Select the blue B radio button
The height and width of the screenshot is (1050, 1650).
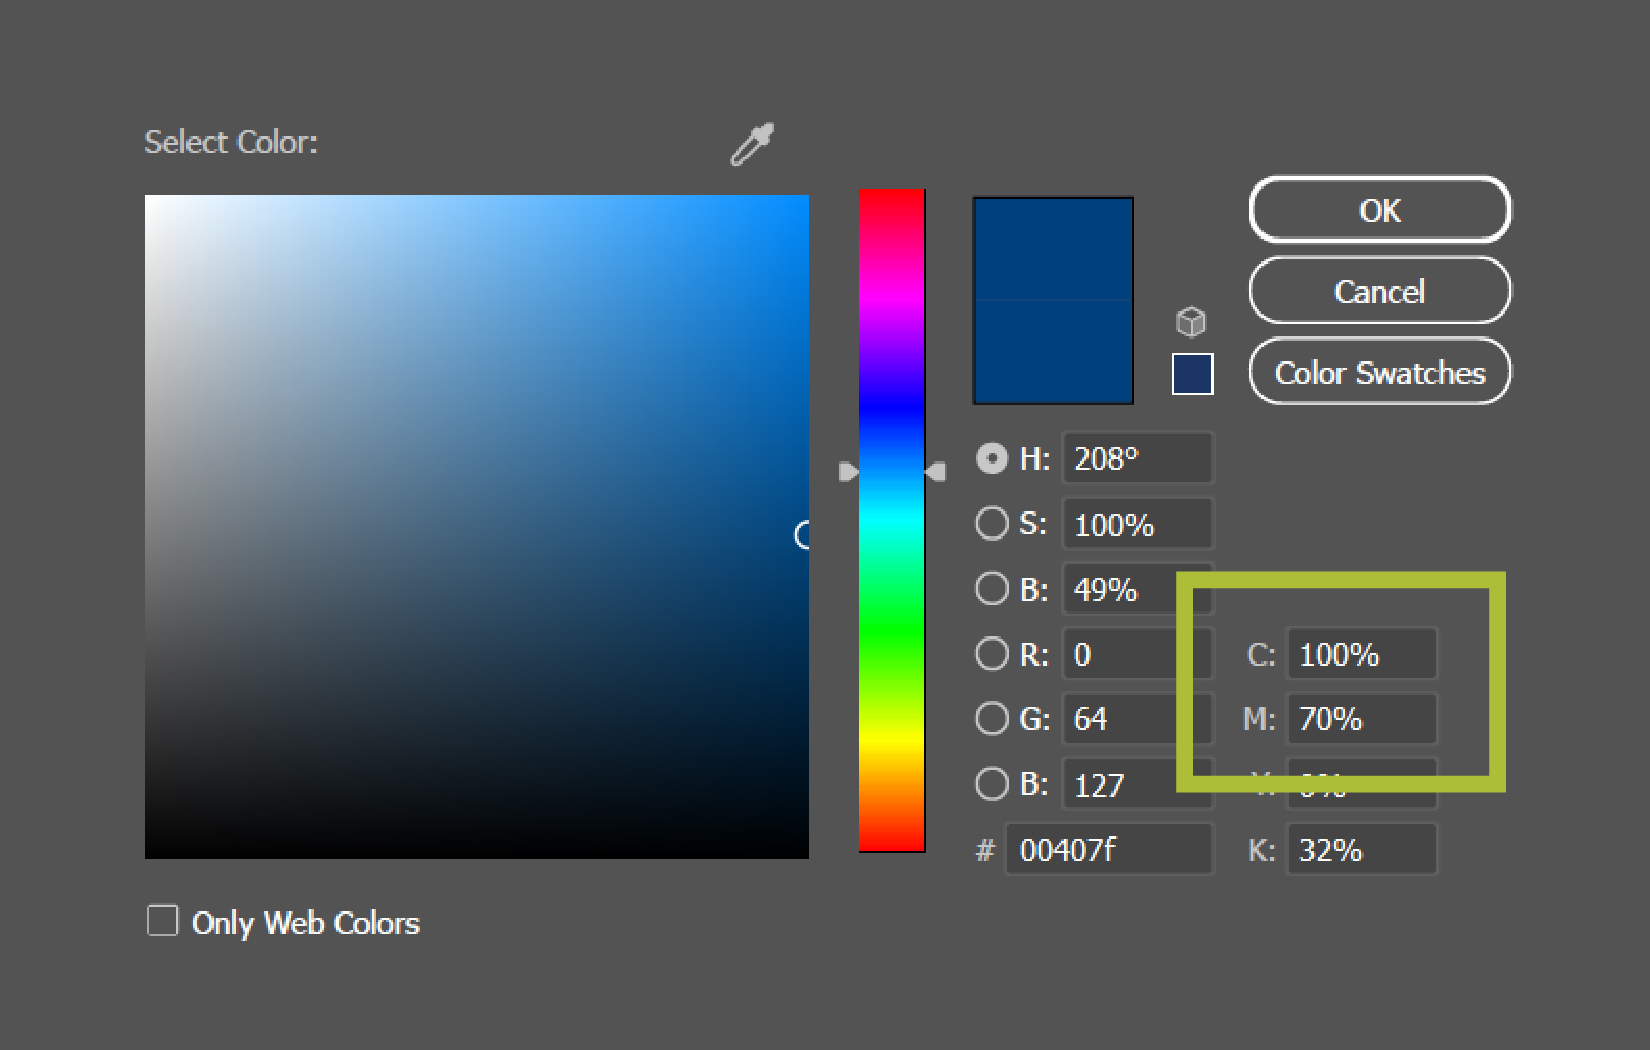[992, 784]
